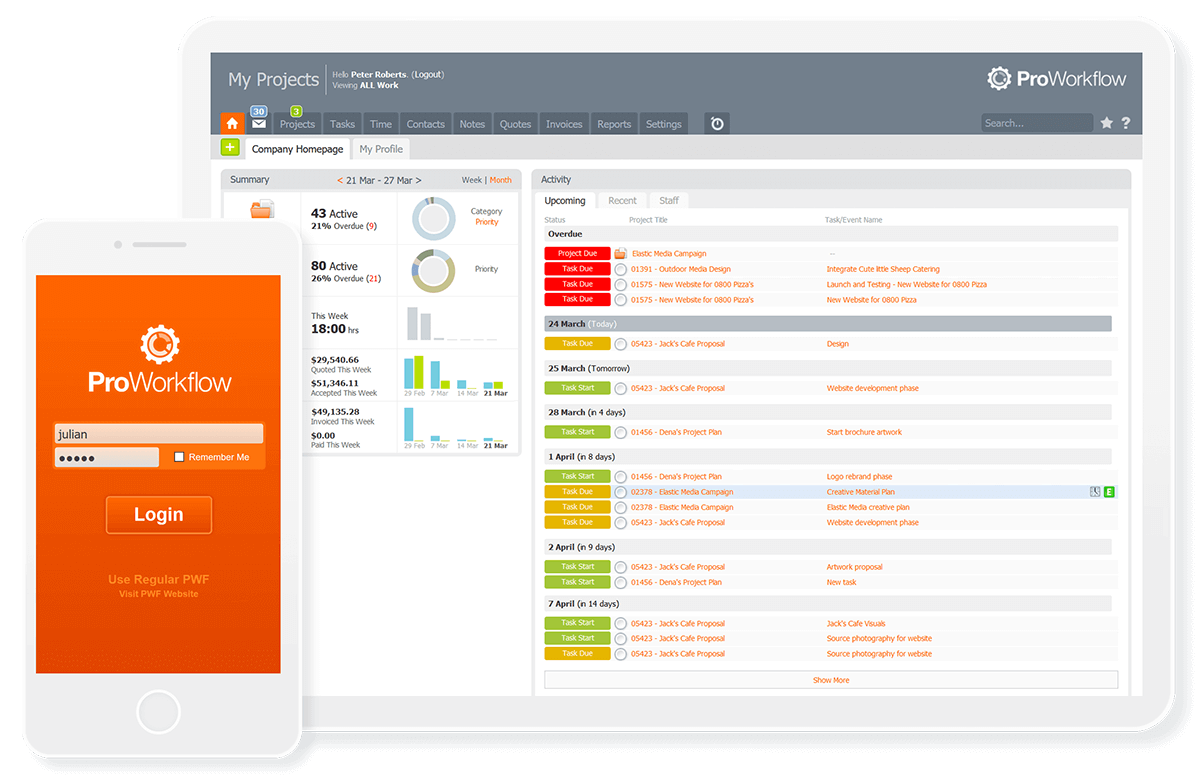Click the green plus add button
This screenshot has width=1196, height=778.
coord(230,148)
